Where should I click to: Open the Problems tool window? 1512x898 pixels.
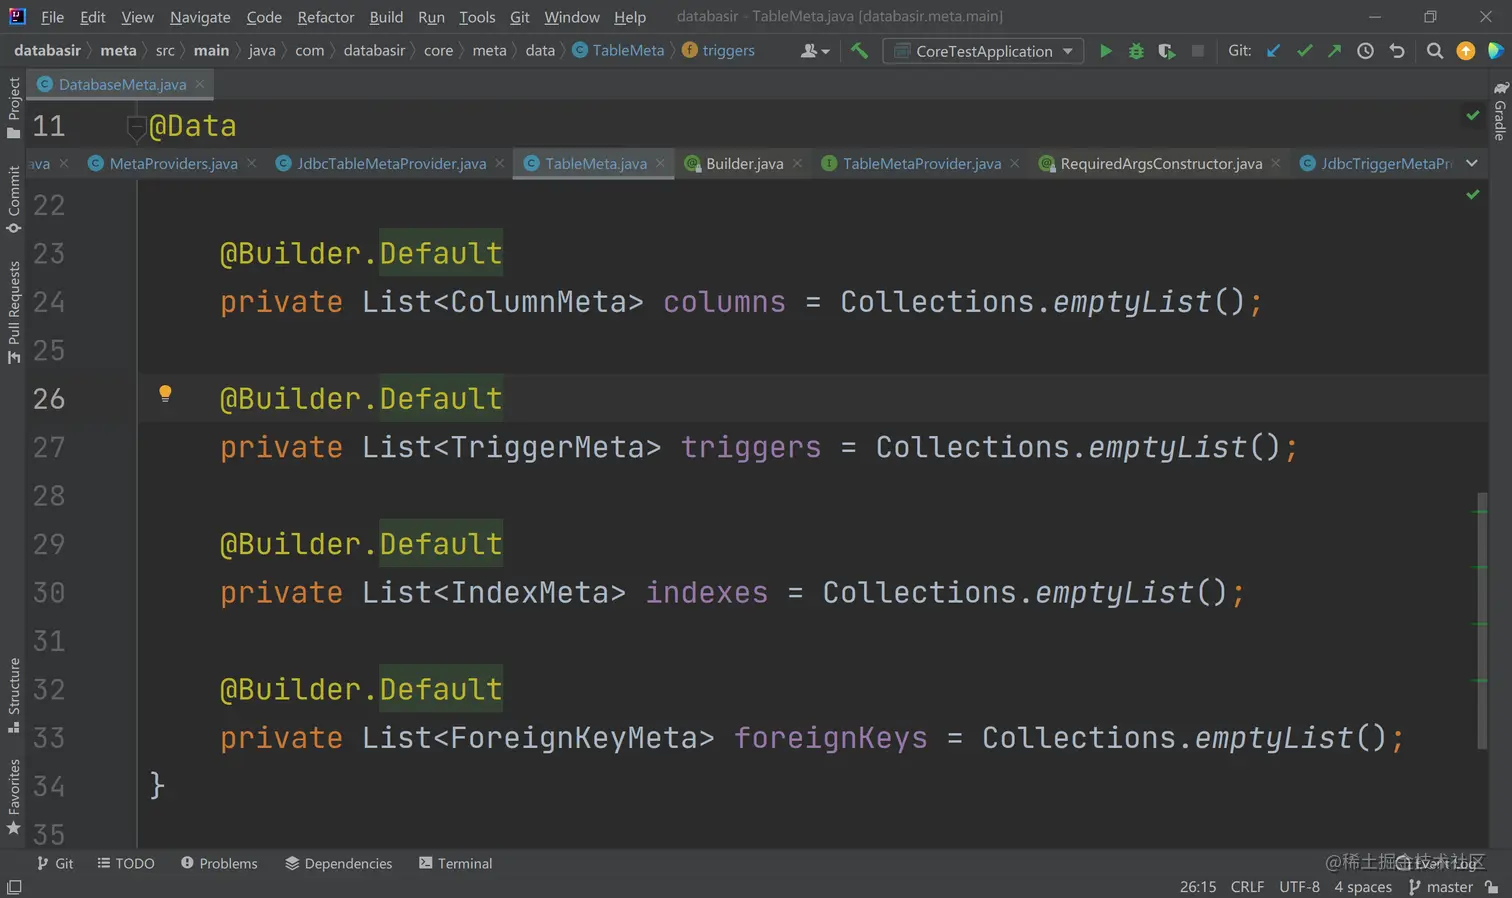pyautogui.click(x=219, y=863)
